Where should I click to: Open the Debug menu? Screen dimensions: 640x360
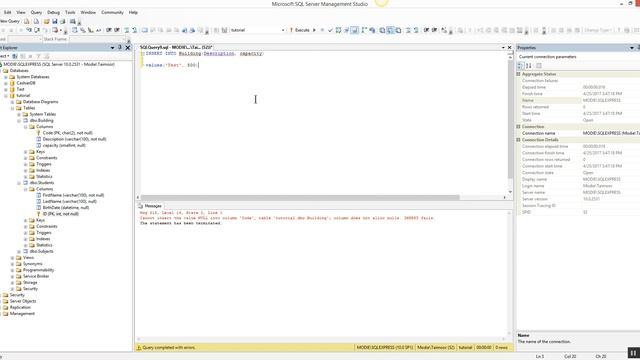pos(53,13)
